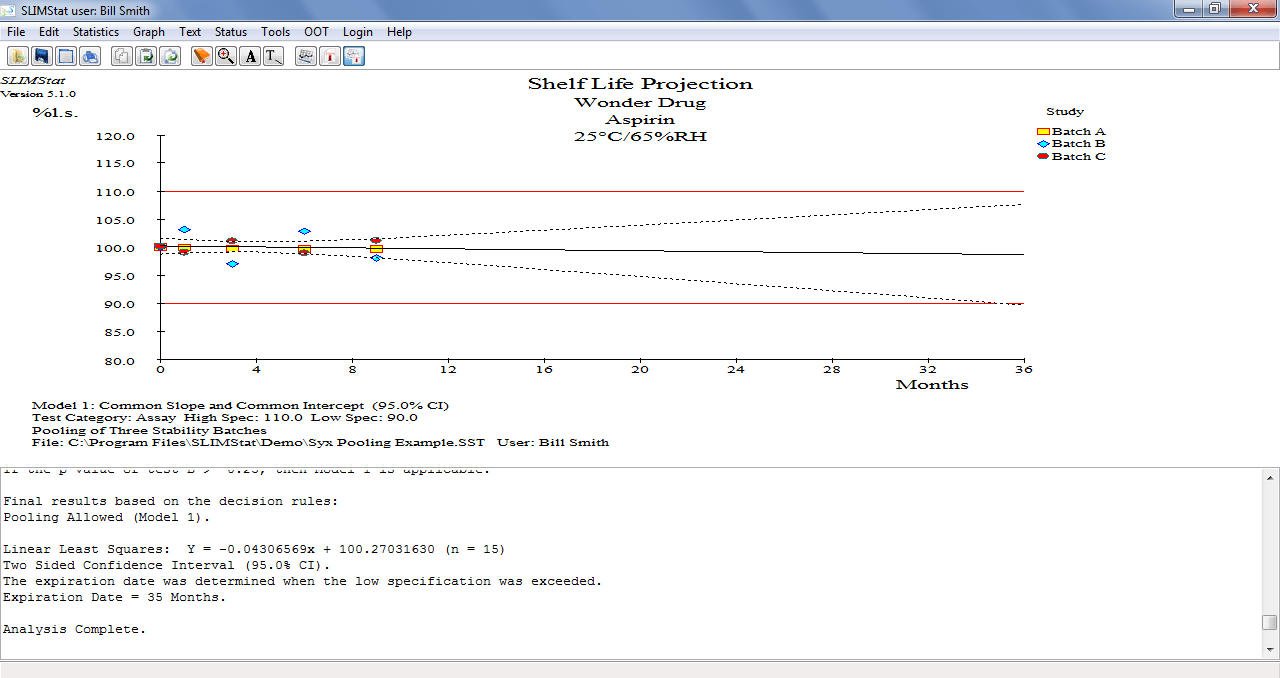Open the OOT menu
The width and height of the screenshot is (1280, 678).
point(316,31)
